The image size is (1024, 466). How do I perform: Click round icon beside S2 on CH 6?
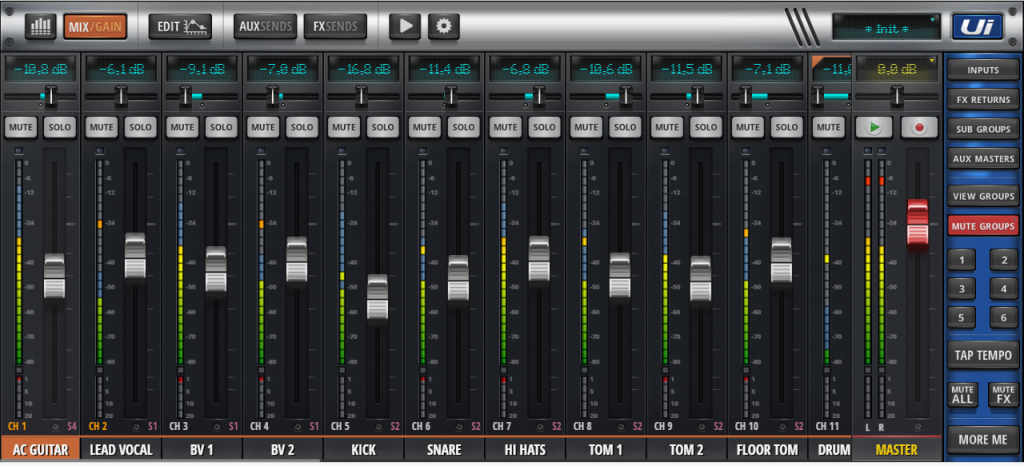pos(460,427)
